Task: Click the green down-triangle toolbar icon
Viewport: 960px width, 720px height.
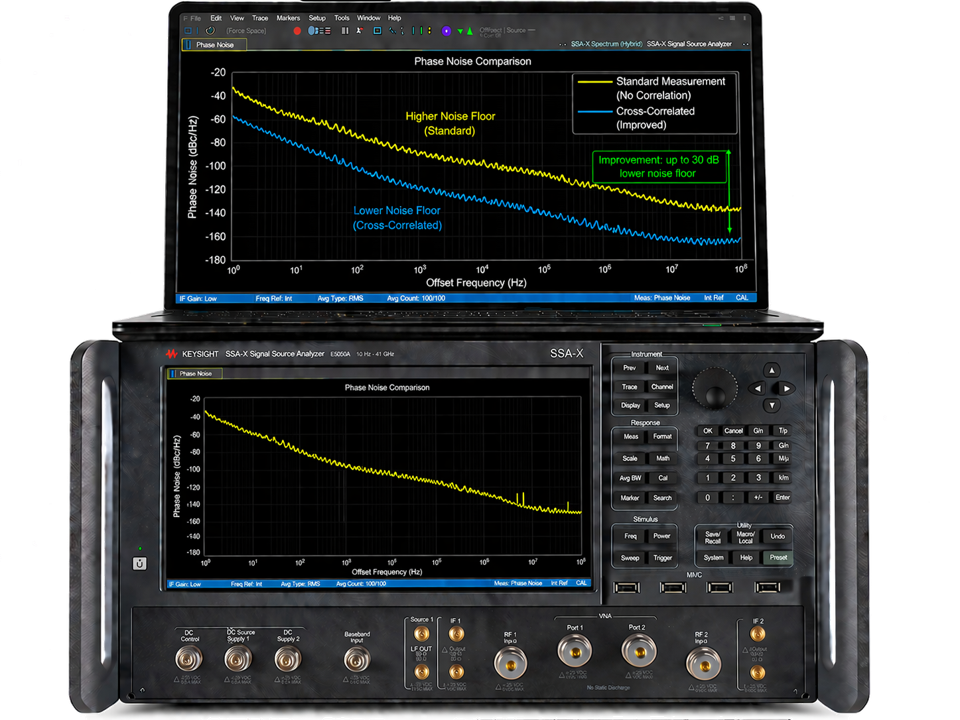Action: coord(460,31)
